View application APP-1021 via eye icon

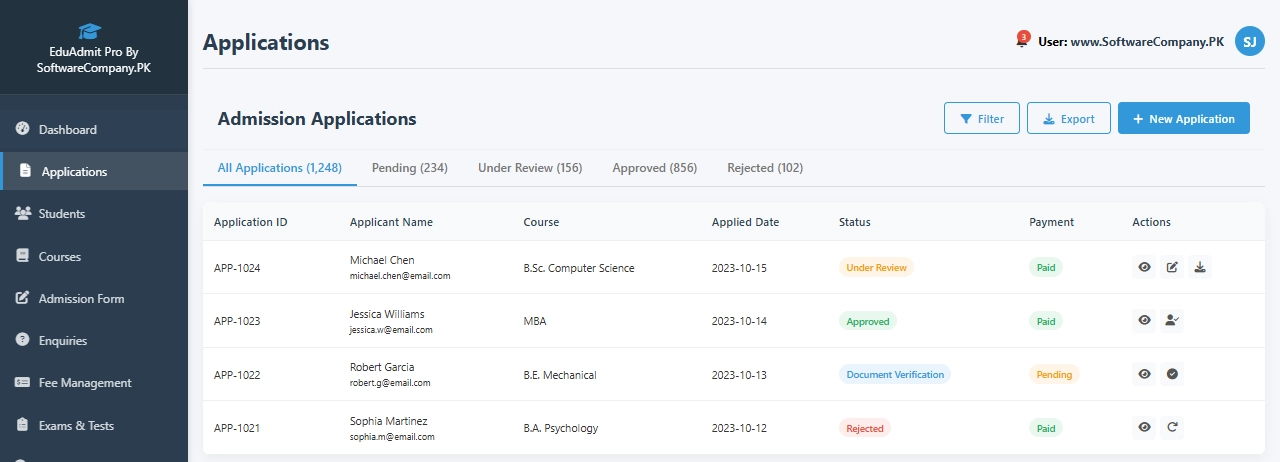pyautogui.click(x=1145, y=427)
